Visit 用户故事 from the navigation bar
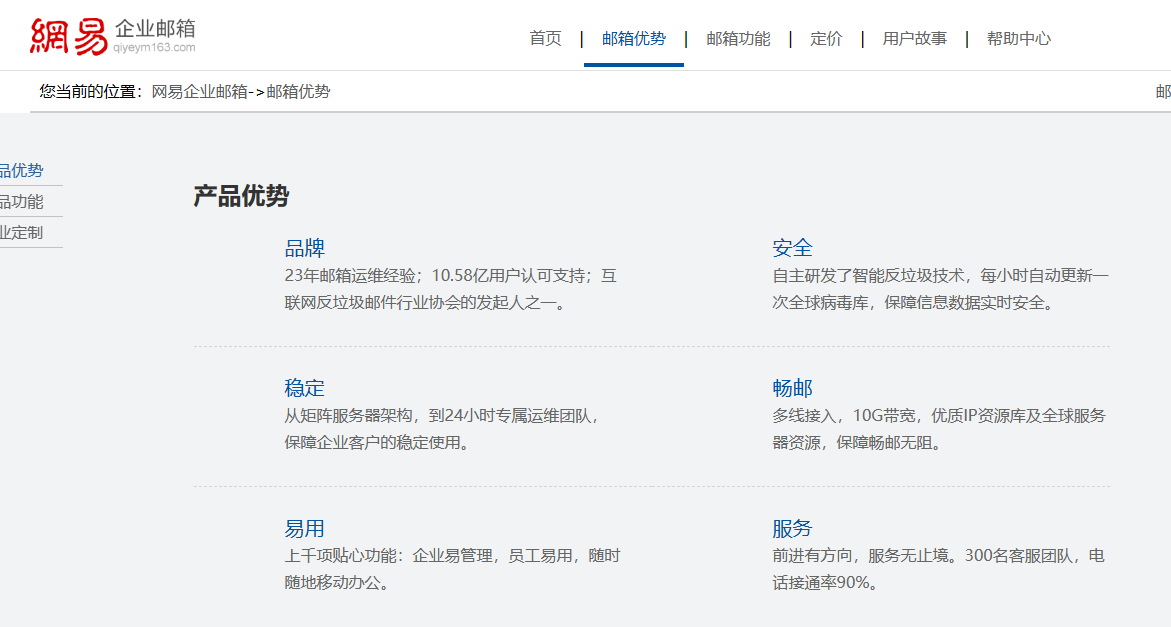The width and height of the screenshot is (1171, 627). pyautogui.click(x=914, y=38)
